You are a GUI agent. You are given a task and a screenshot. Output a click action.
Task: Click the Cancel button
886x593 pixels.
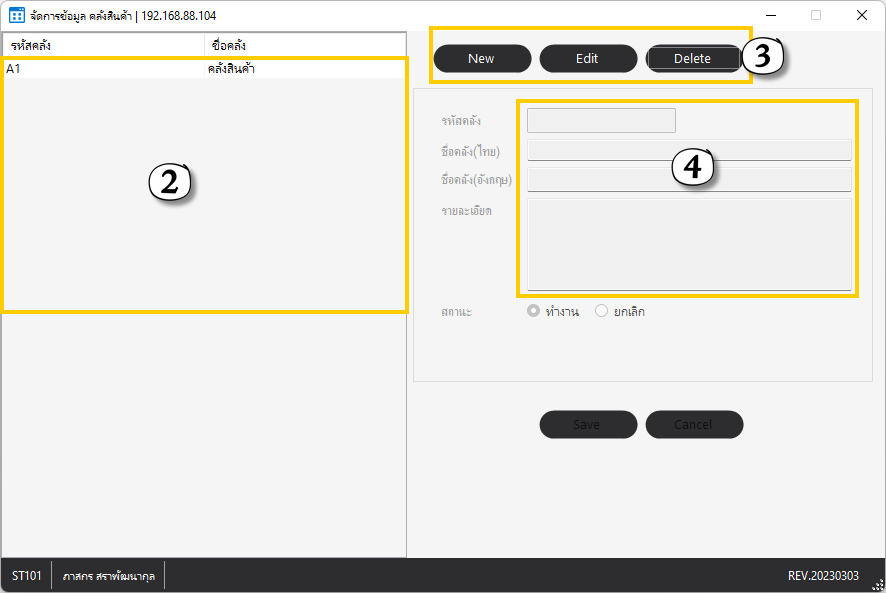[694, 425]
